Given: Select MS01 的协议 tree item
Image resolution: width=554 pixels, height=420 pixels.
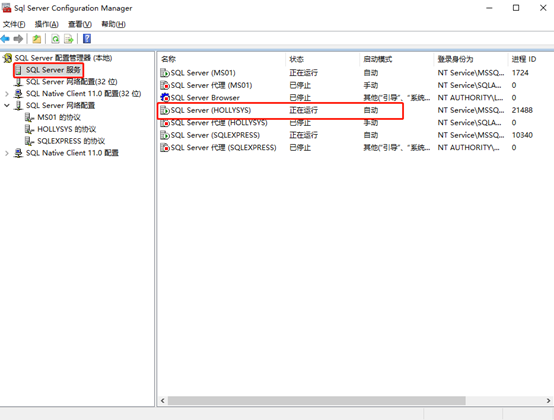Looking at the screenshot, I should pyautogui.click(x=59, y=117).
